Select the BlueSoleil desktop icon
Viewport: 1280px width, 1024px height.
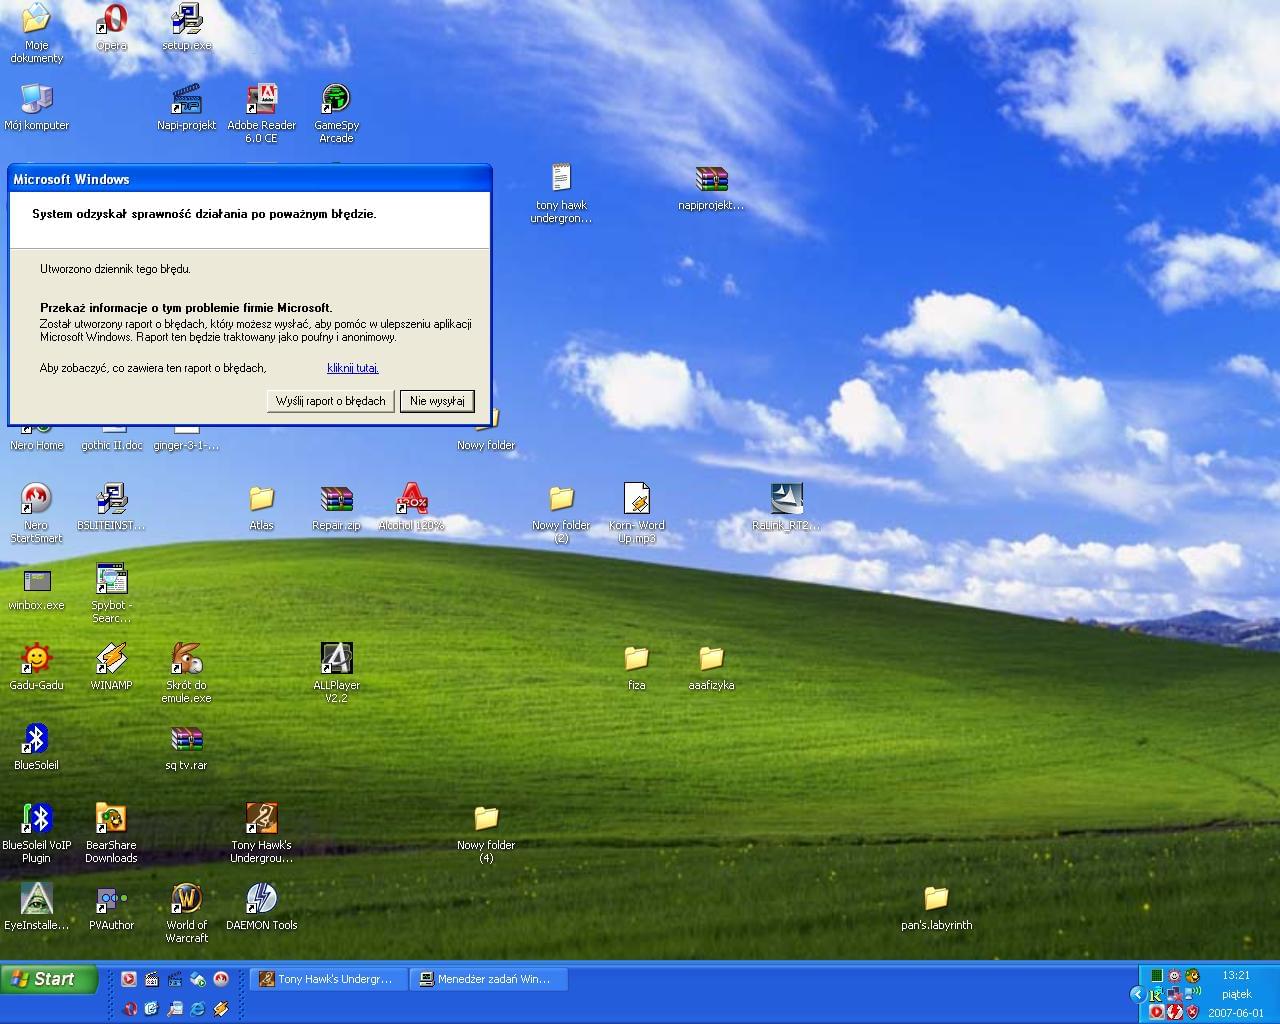[36, 747]
